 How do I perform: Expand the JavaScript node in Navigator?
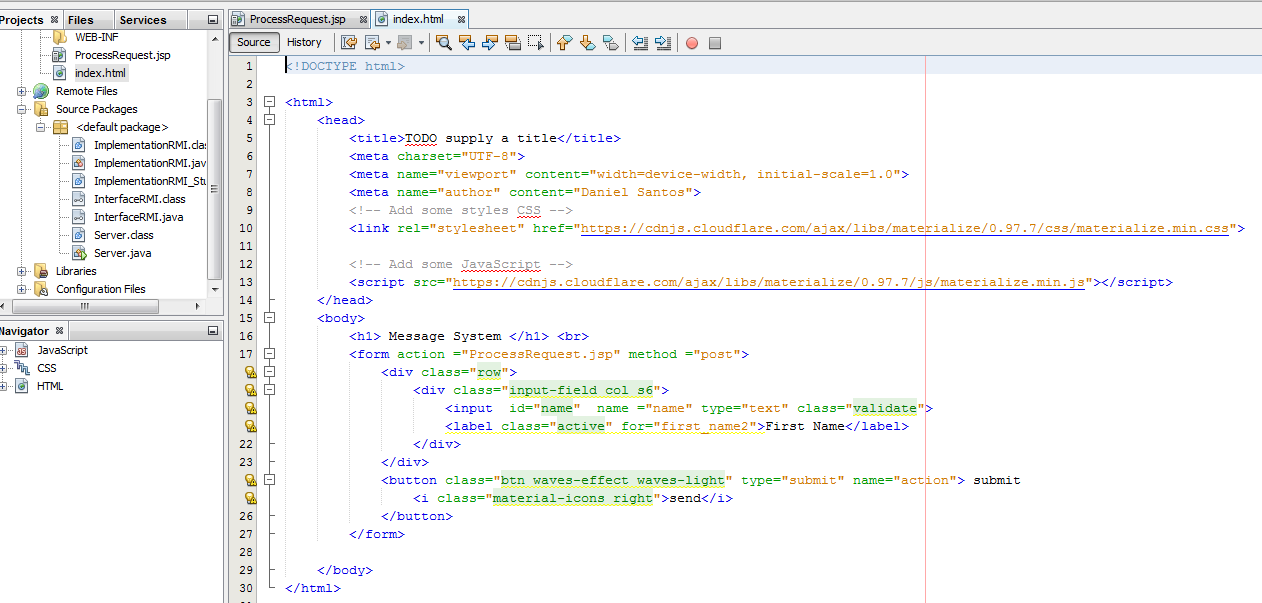[x=4, y=350]
